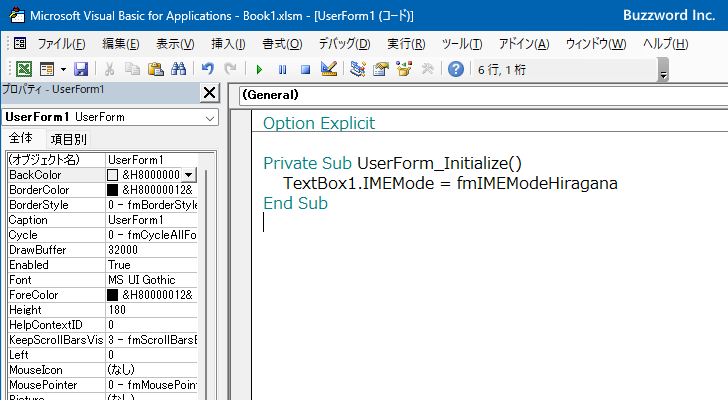Switch to the 項目別 properties tab
728x400 pixels.
coord(68,139)
